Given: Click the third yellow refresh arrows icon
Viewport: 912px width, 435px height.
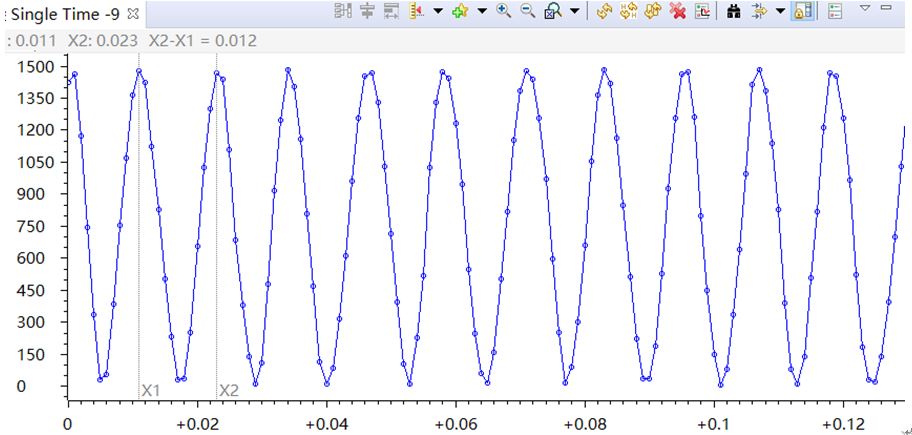Looking at the screenshot, I should 653,10.
